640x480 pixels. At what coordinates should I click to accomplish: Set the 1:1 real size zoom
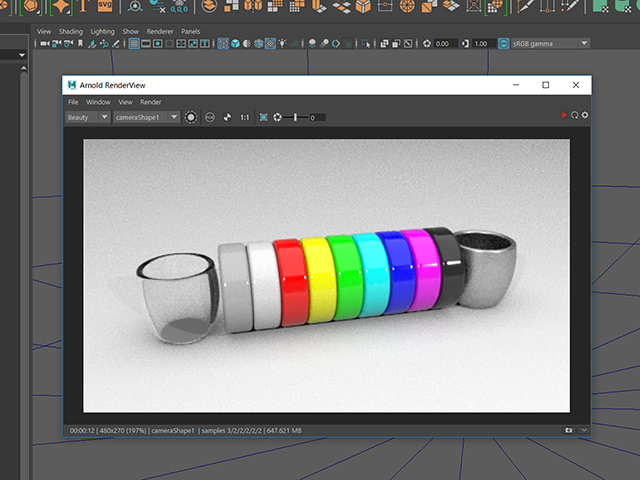[x=244, y=118]
